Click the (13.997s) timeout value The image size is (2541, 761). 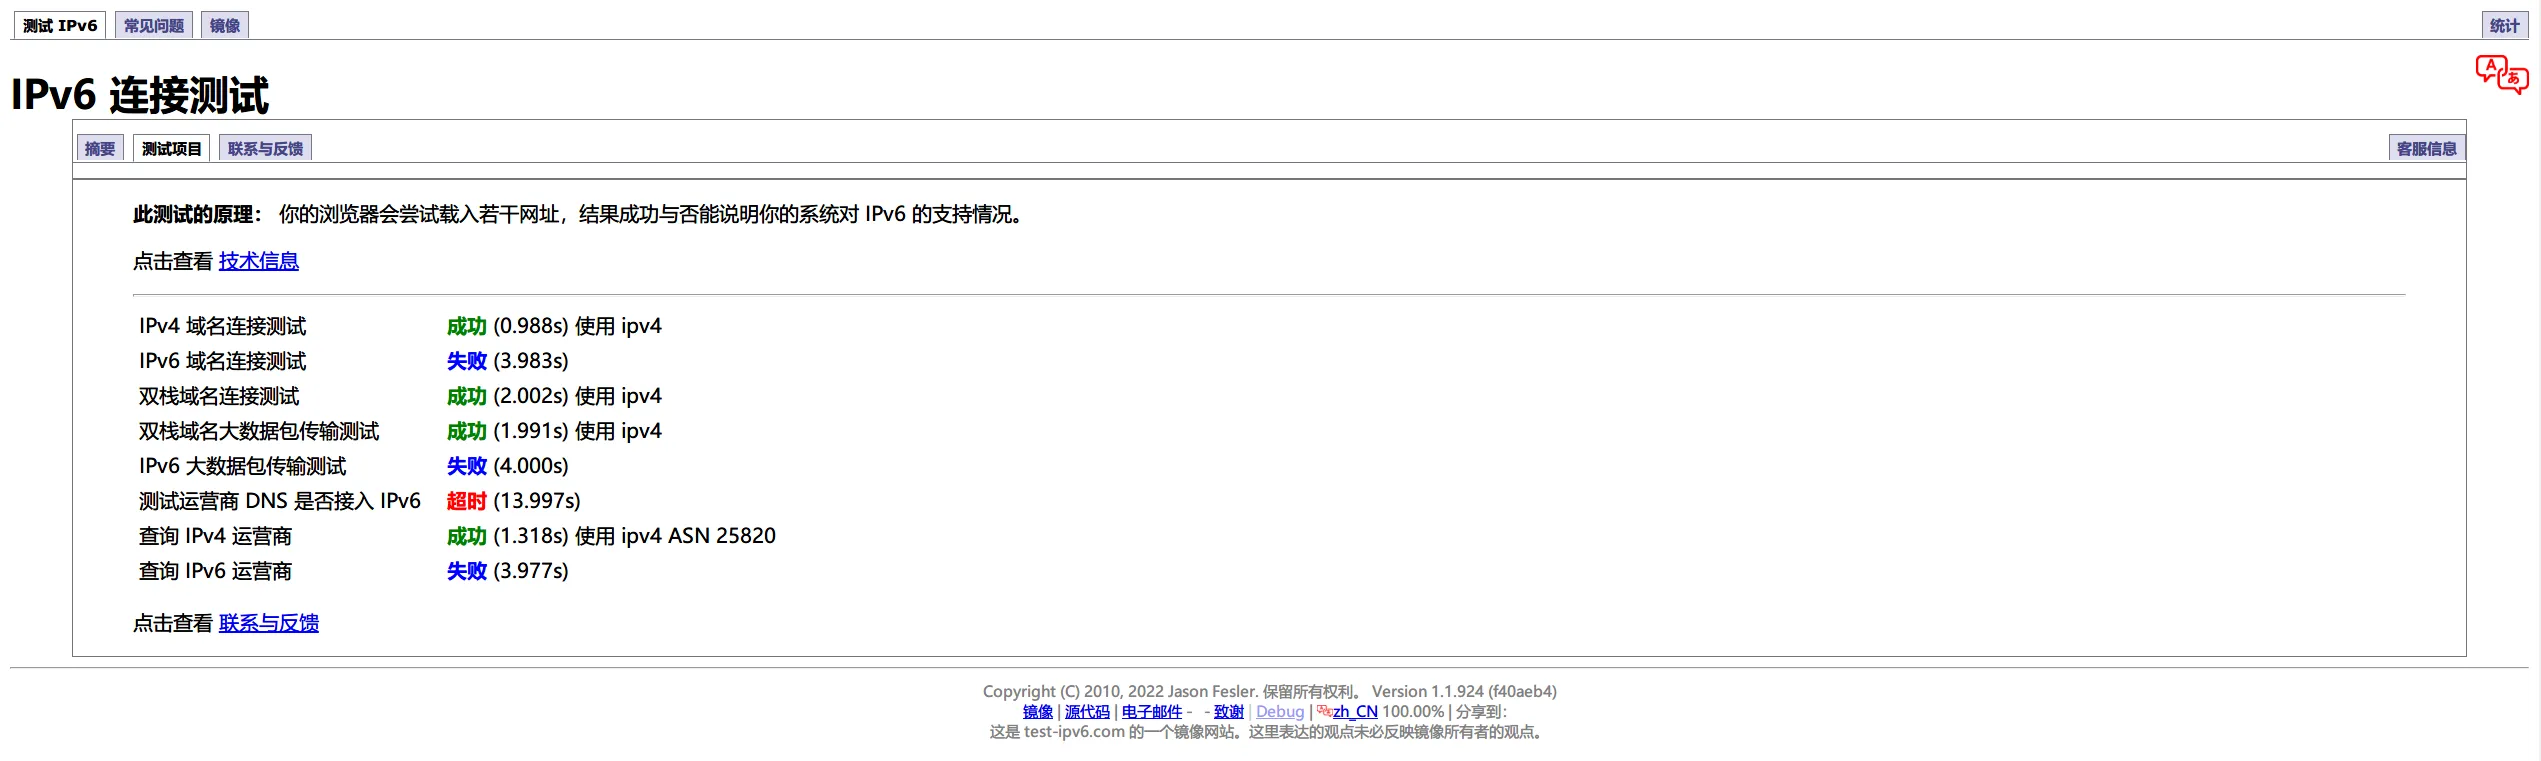tap(537, 501)
